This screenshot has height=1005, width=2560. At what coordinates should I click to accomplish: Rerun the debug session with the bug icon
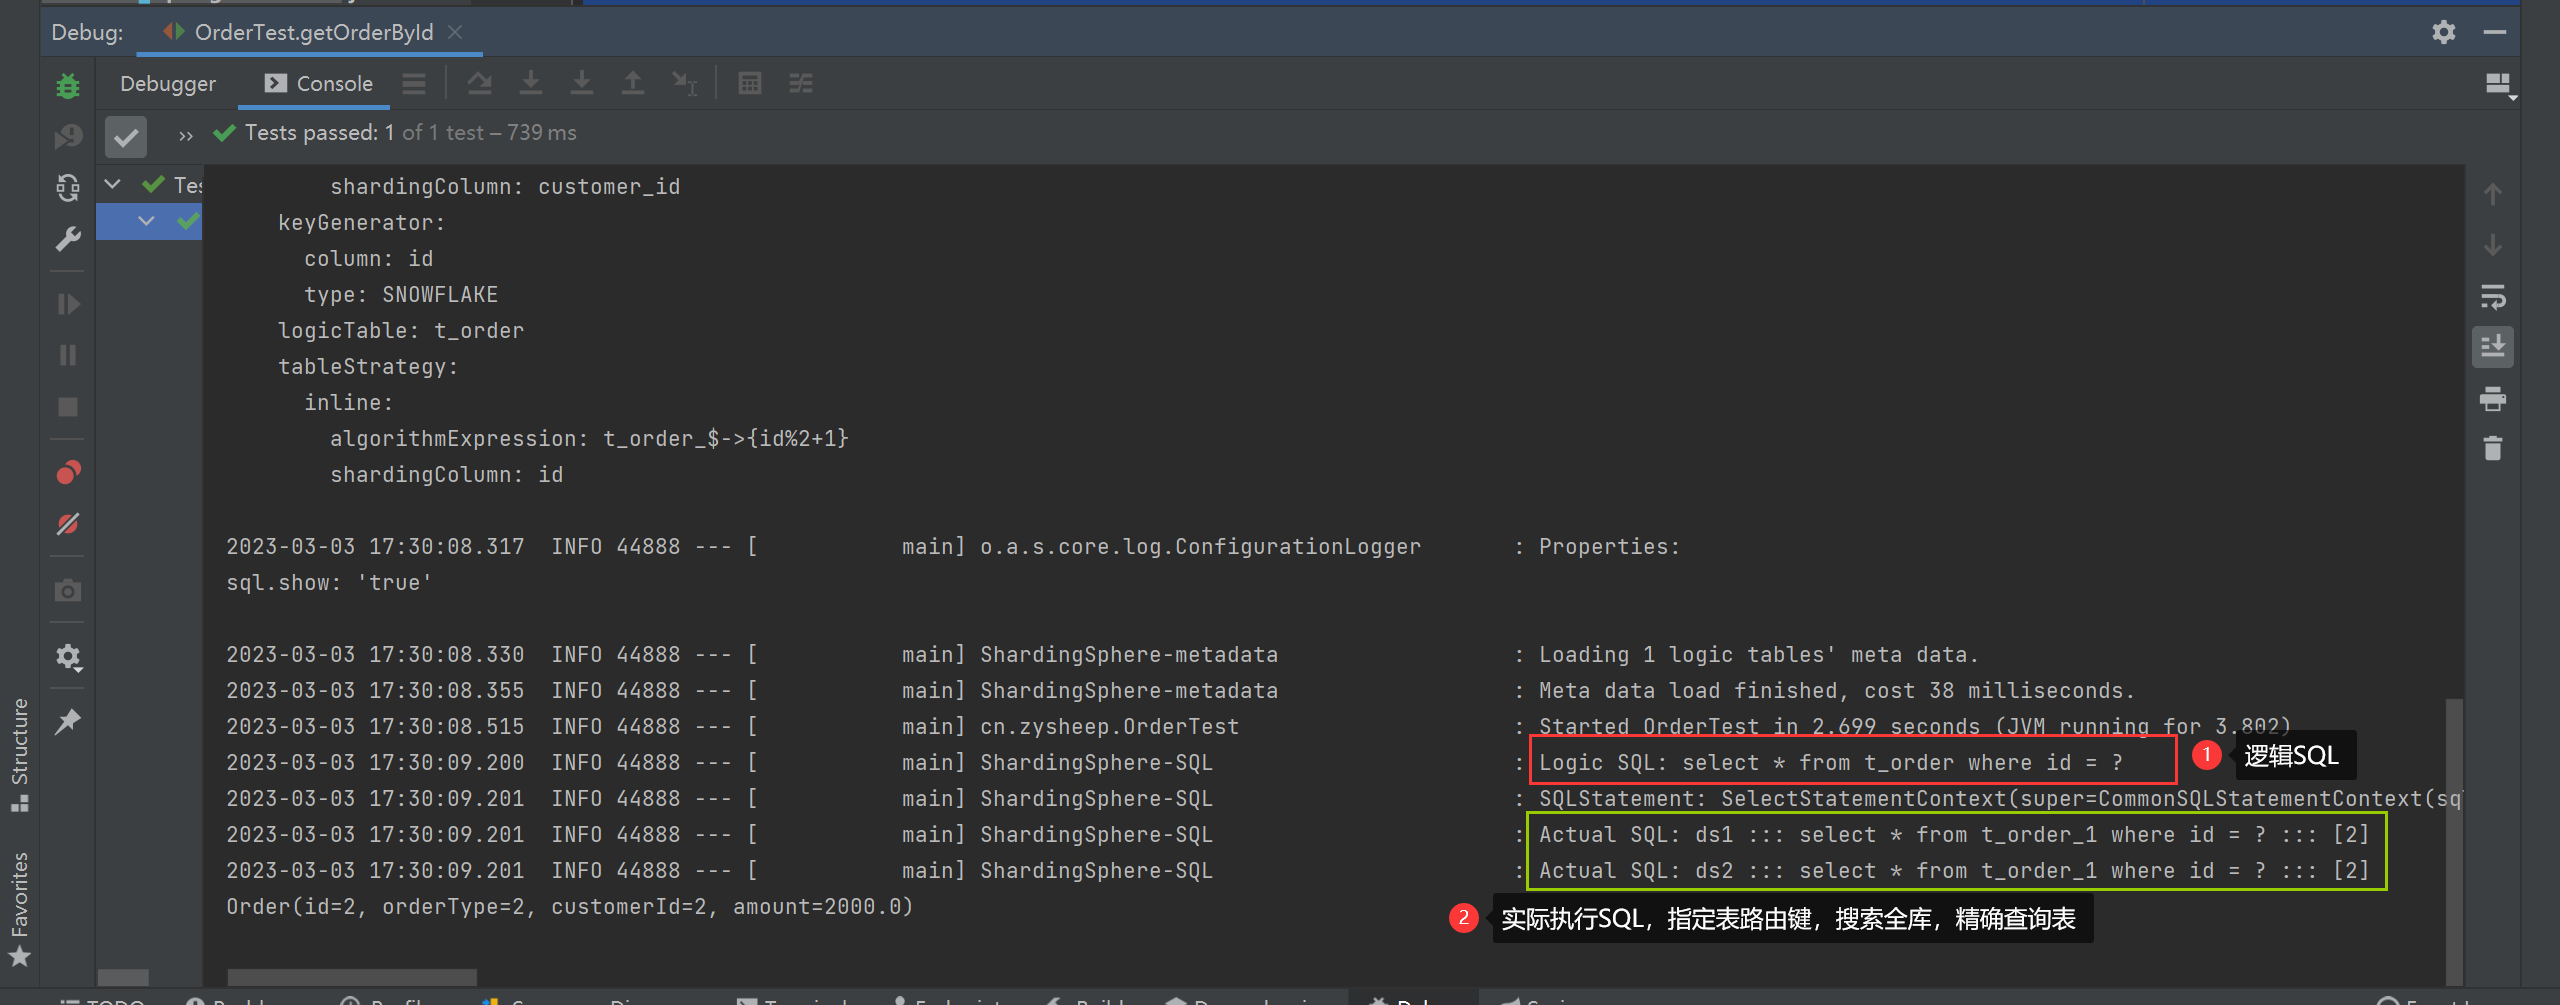(x=68, y=86)
